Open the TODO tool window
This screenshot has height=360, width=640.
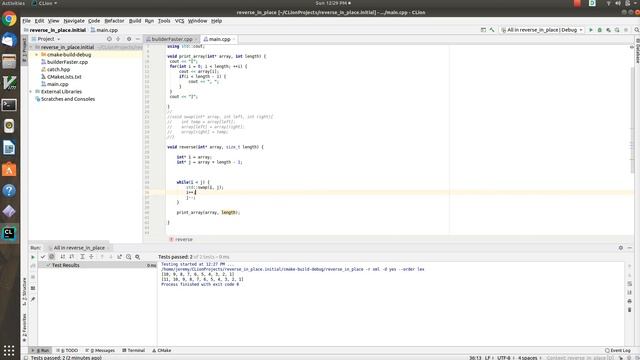pyautogui.click(x=68, y=351)
